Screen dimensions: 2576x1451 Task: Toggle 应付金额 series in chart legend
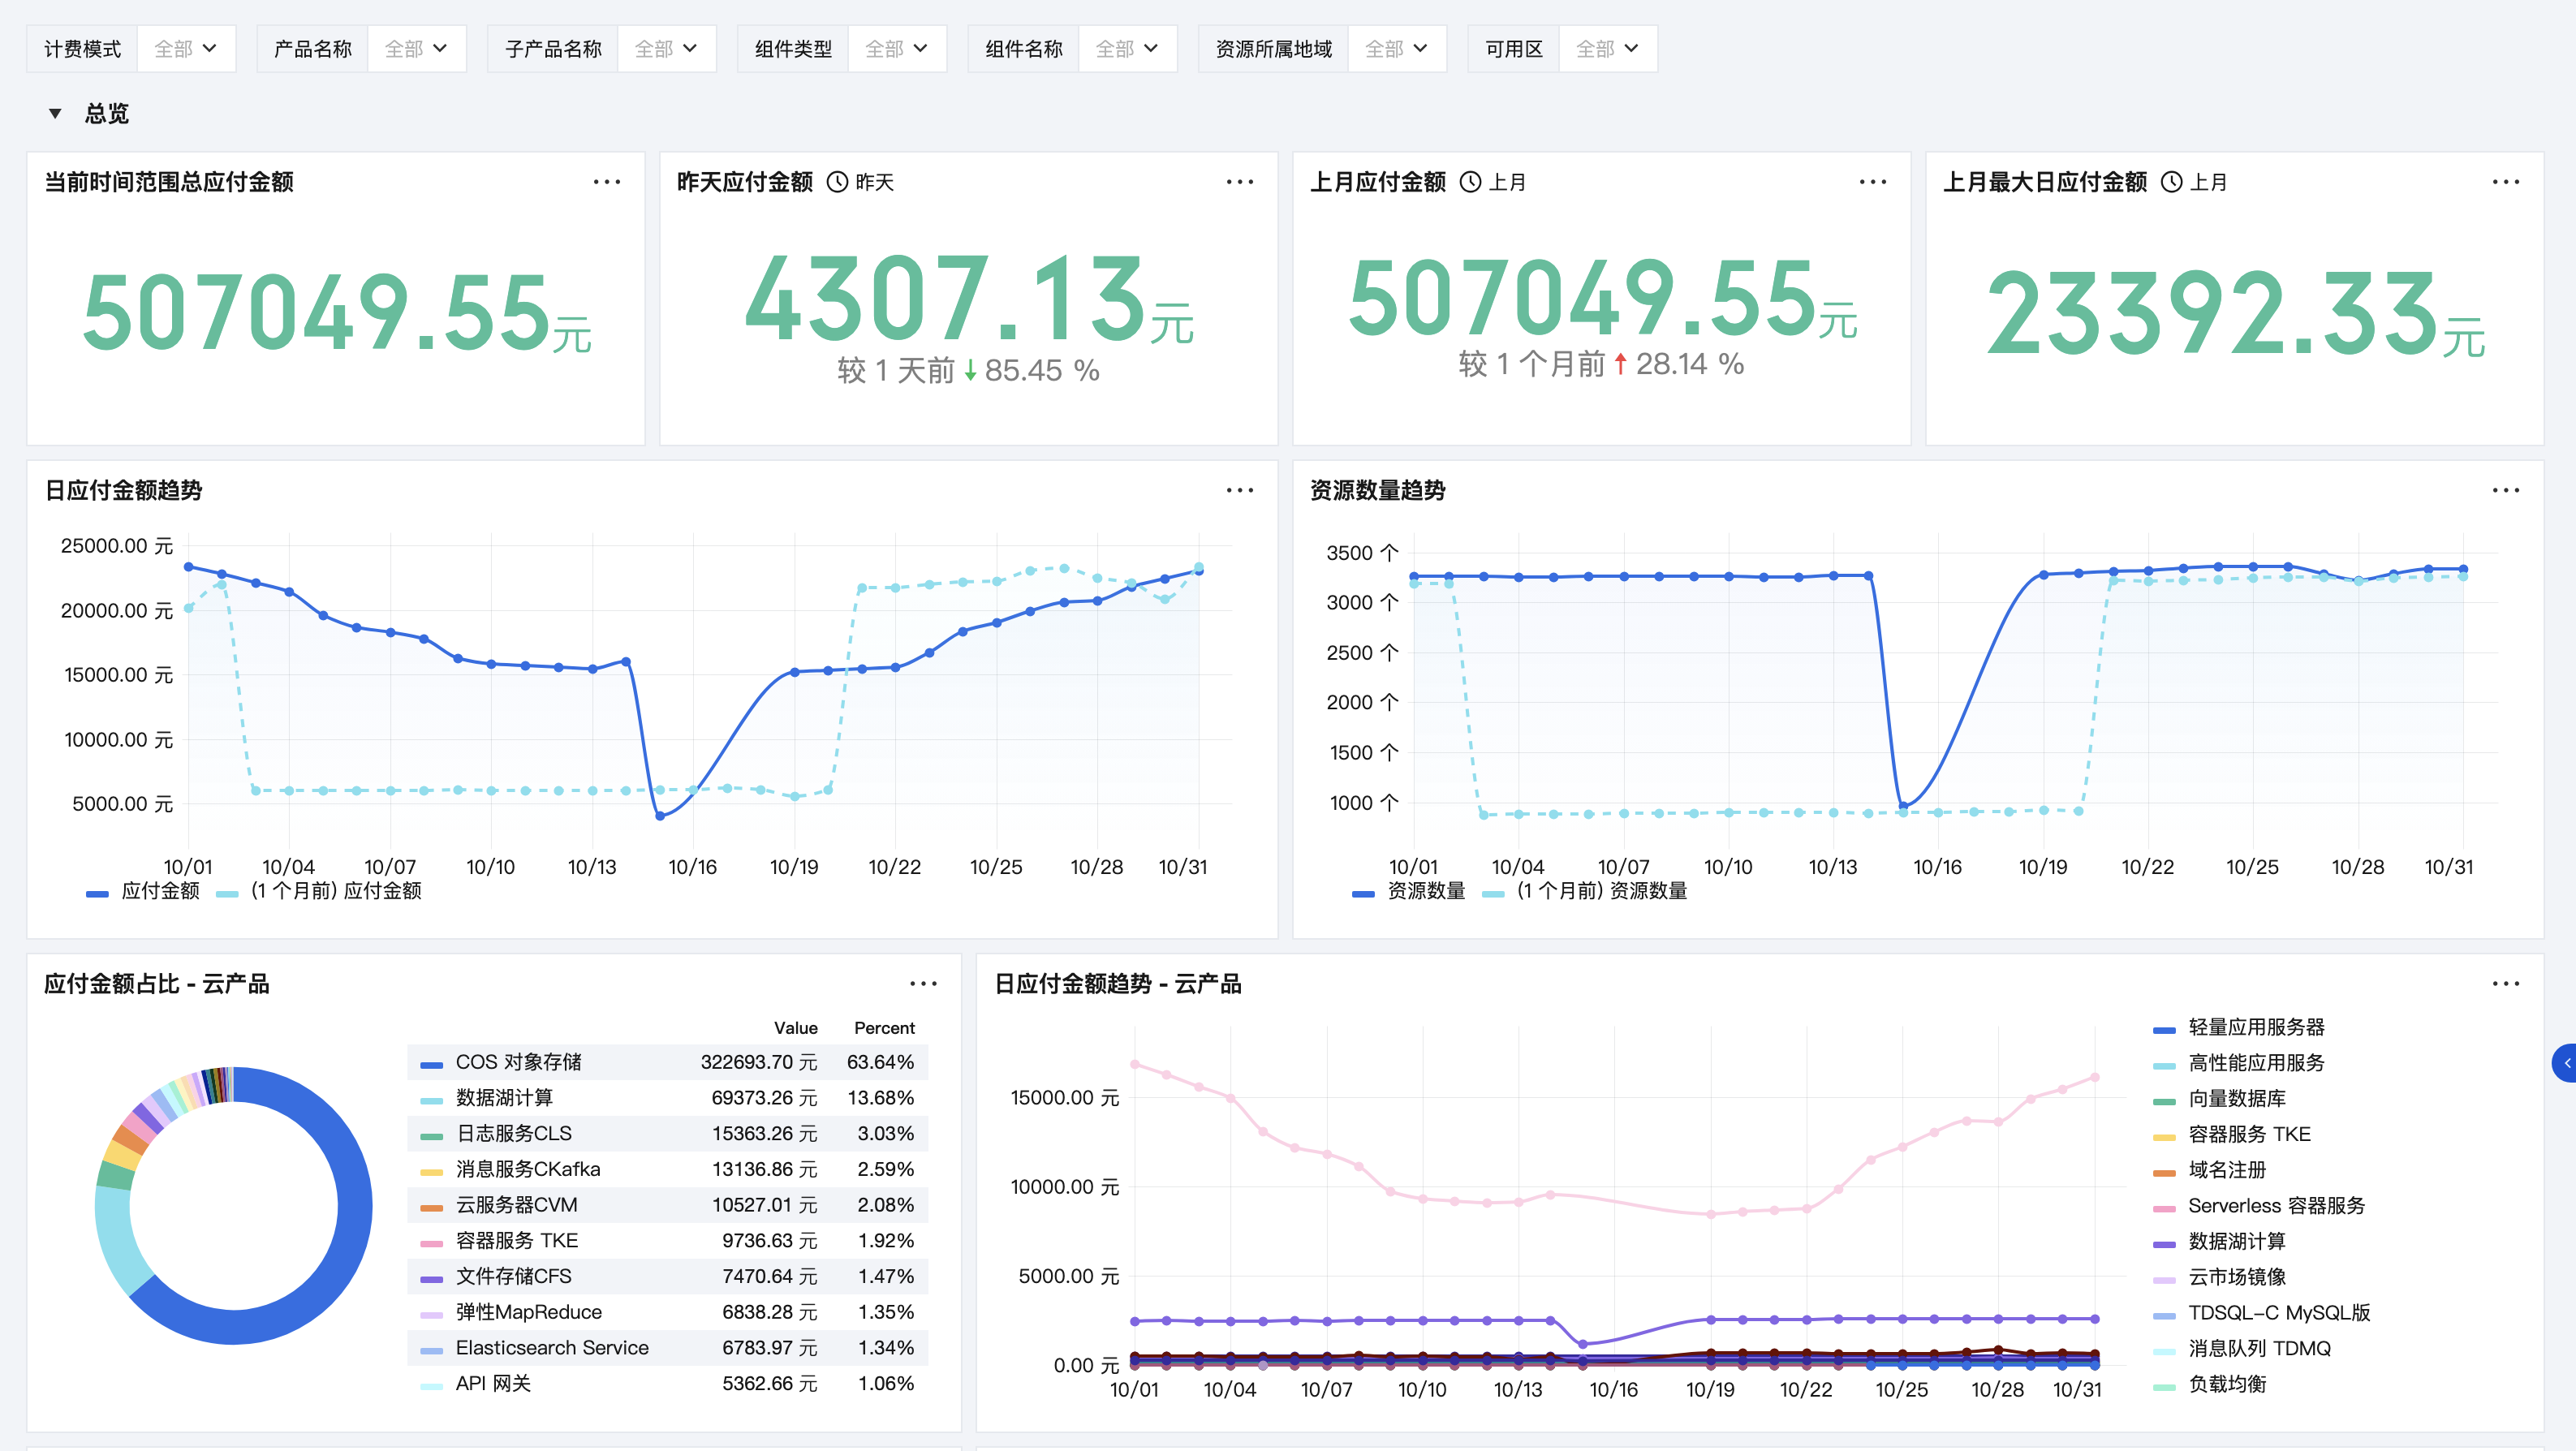click(x=158, y=891)
